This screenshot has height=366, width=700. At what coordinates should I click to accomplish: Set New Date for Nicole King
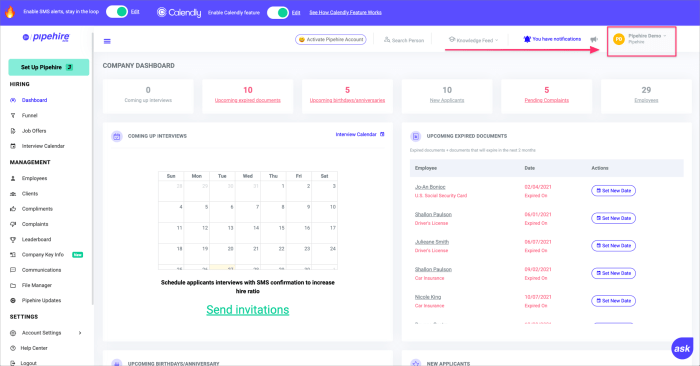point(613,301)
